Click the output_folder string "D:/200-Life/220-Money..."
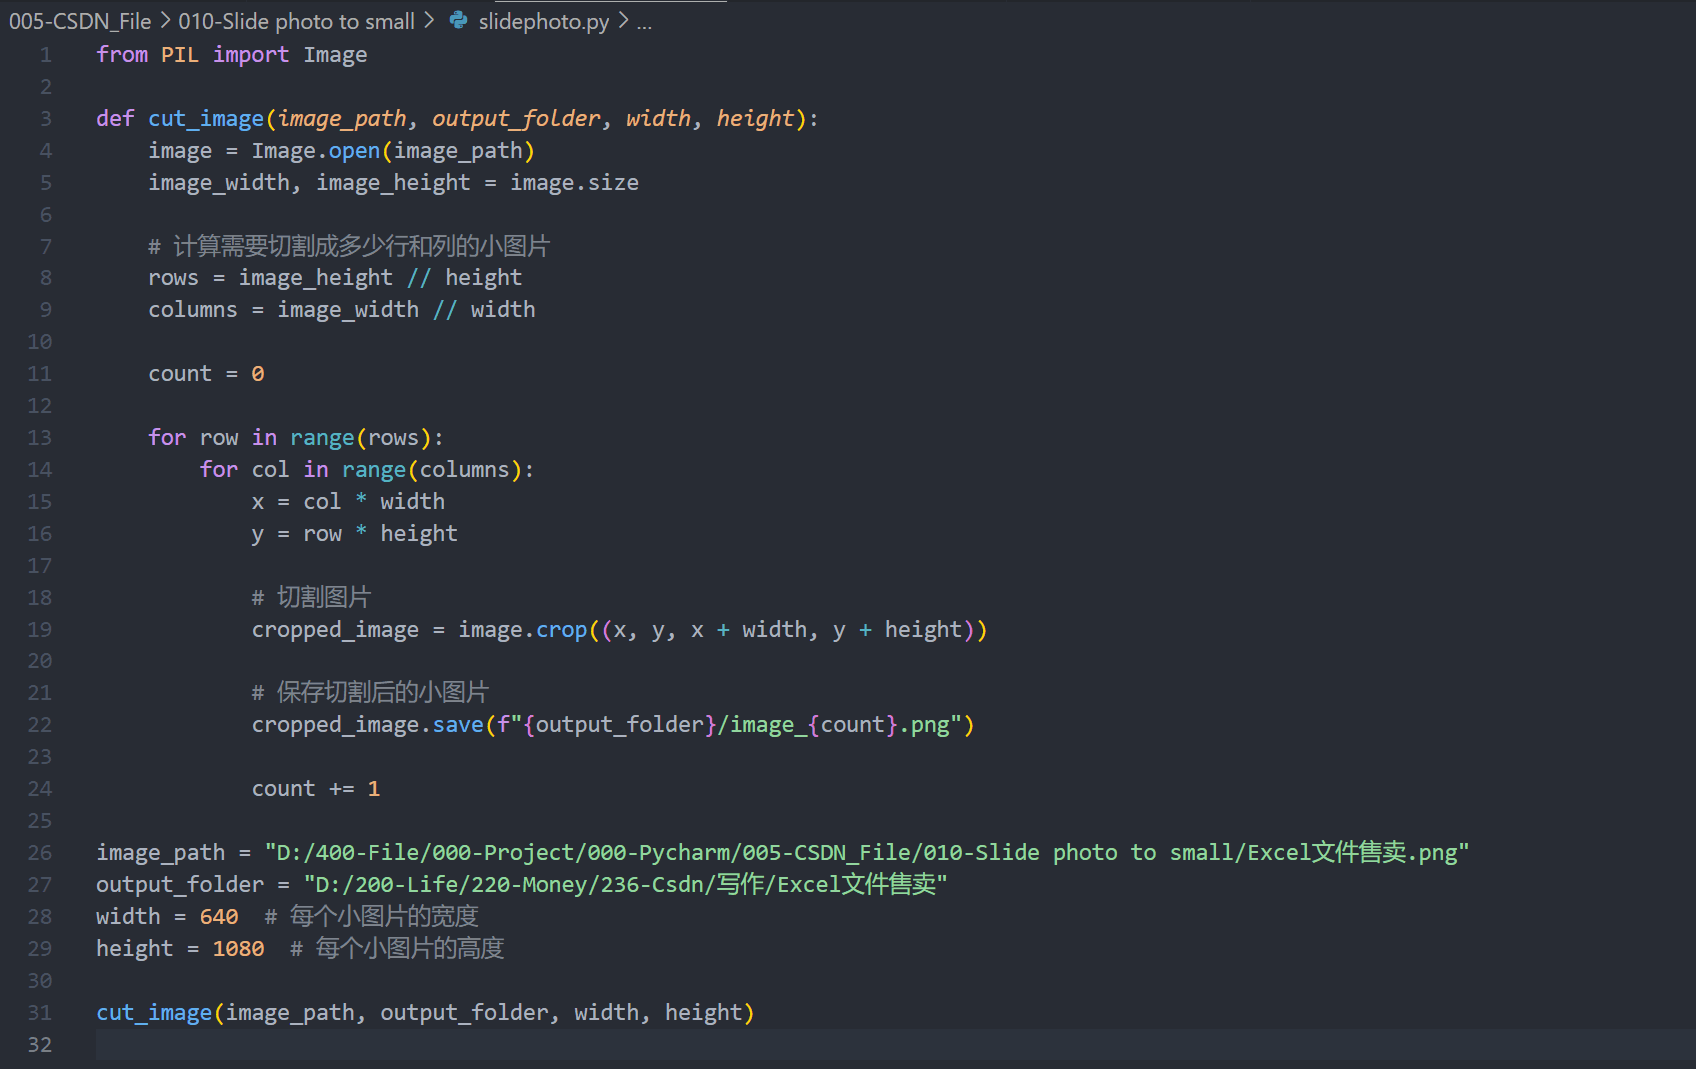The image size is (1696, 1069). 625,885
